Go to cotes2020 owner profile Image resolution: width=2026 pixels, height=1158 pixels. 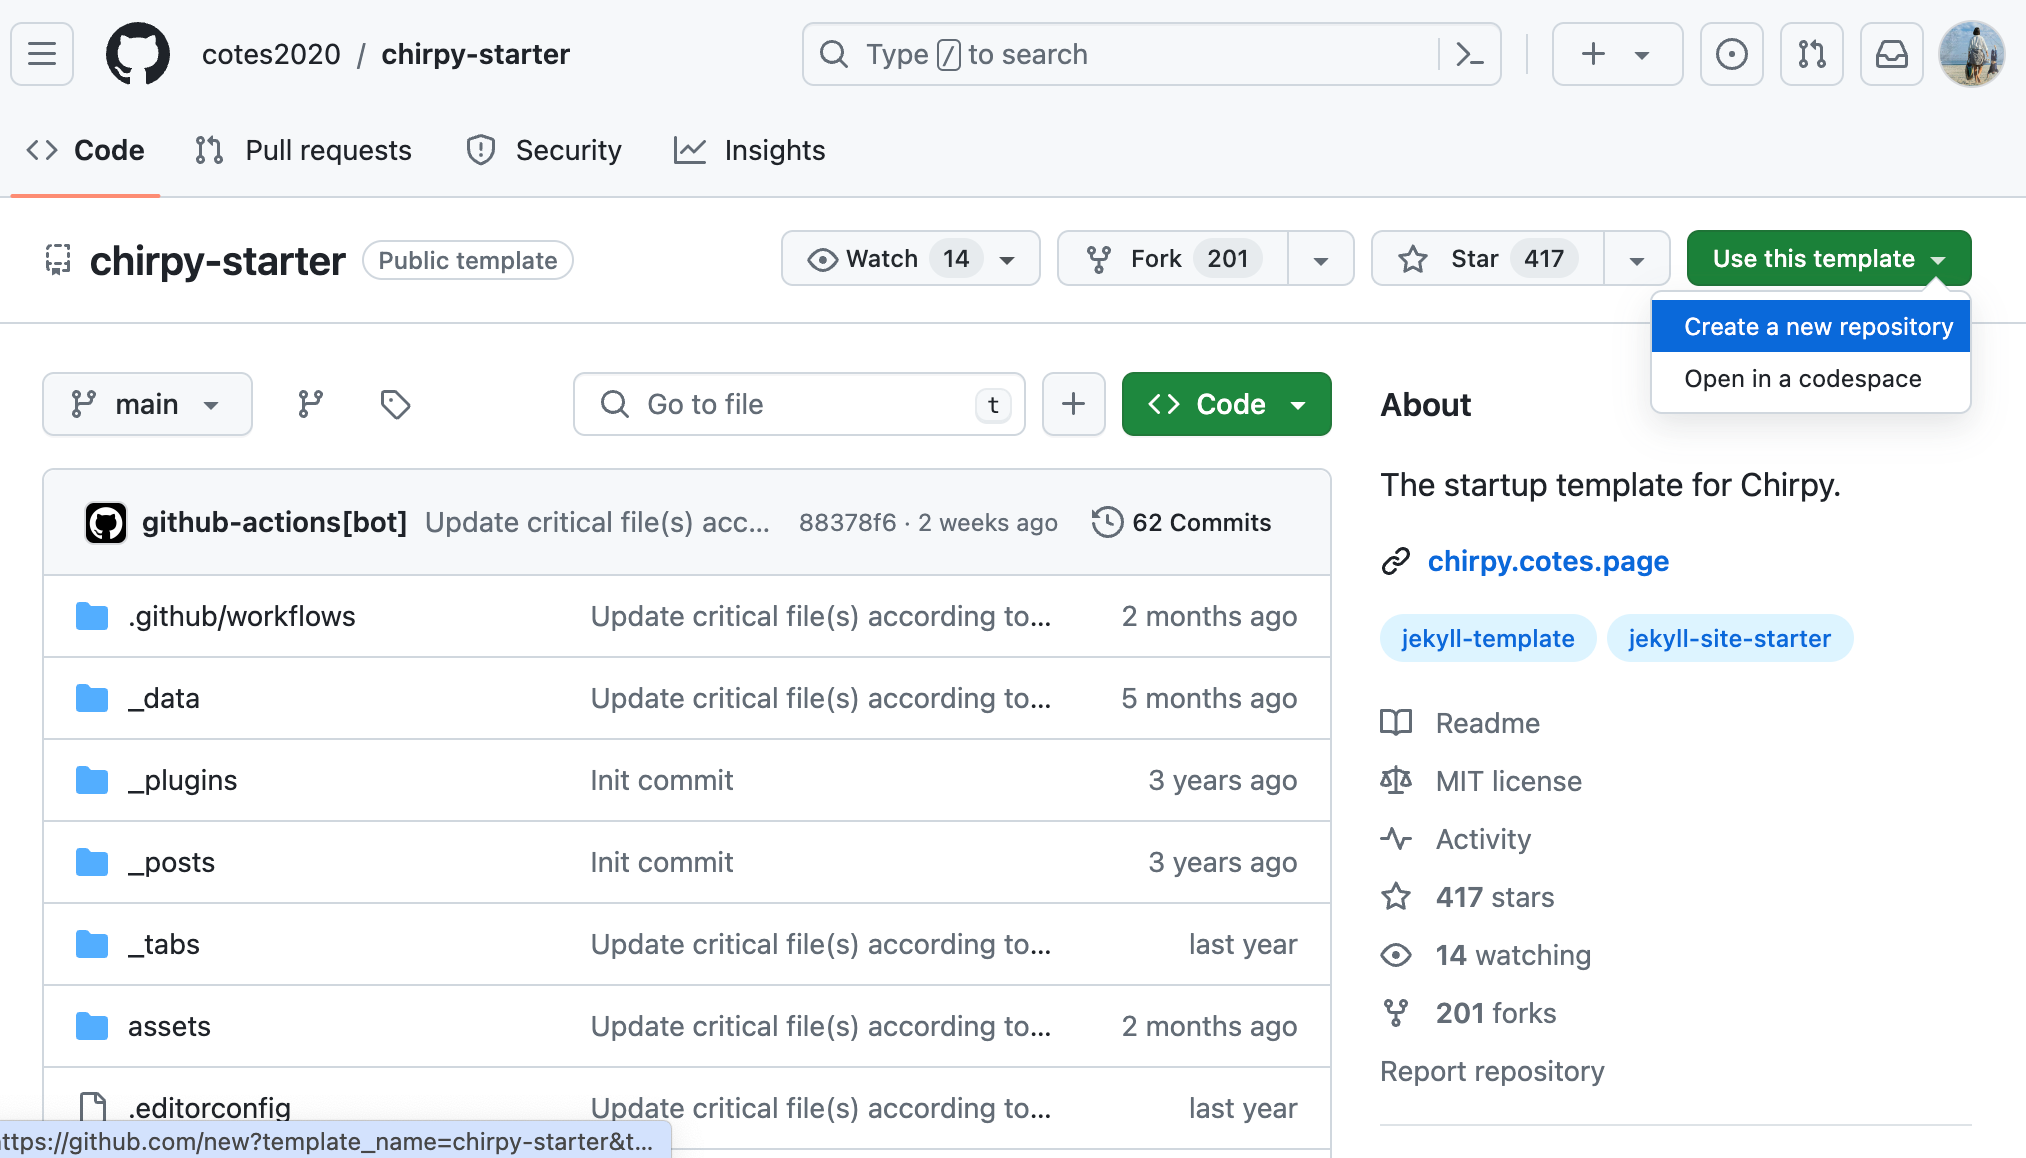[271, 54]
